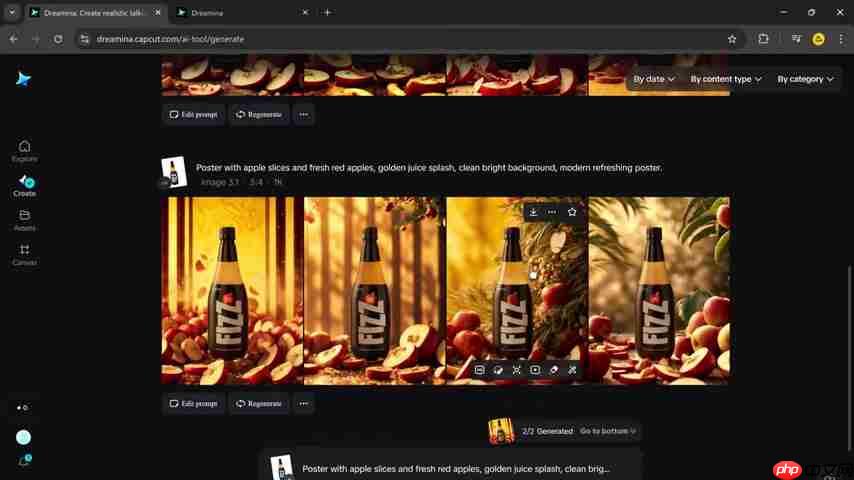This screenshot has height=480, width=854.
Task: View site information icon in address bar
Action: (x=84, y=39)
